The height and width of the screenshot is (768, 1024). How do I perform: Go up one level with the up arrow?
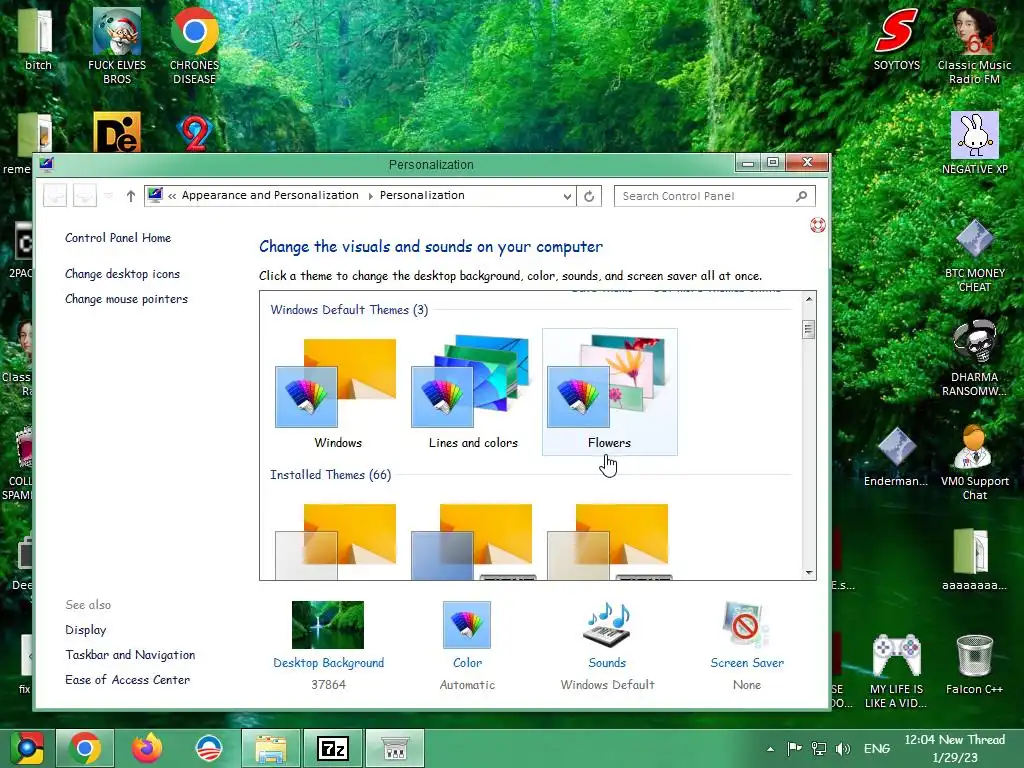[131, 196]
